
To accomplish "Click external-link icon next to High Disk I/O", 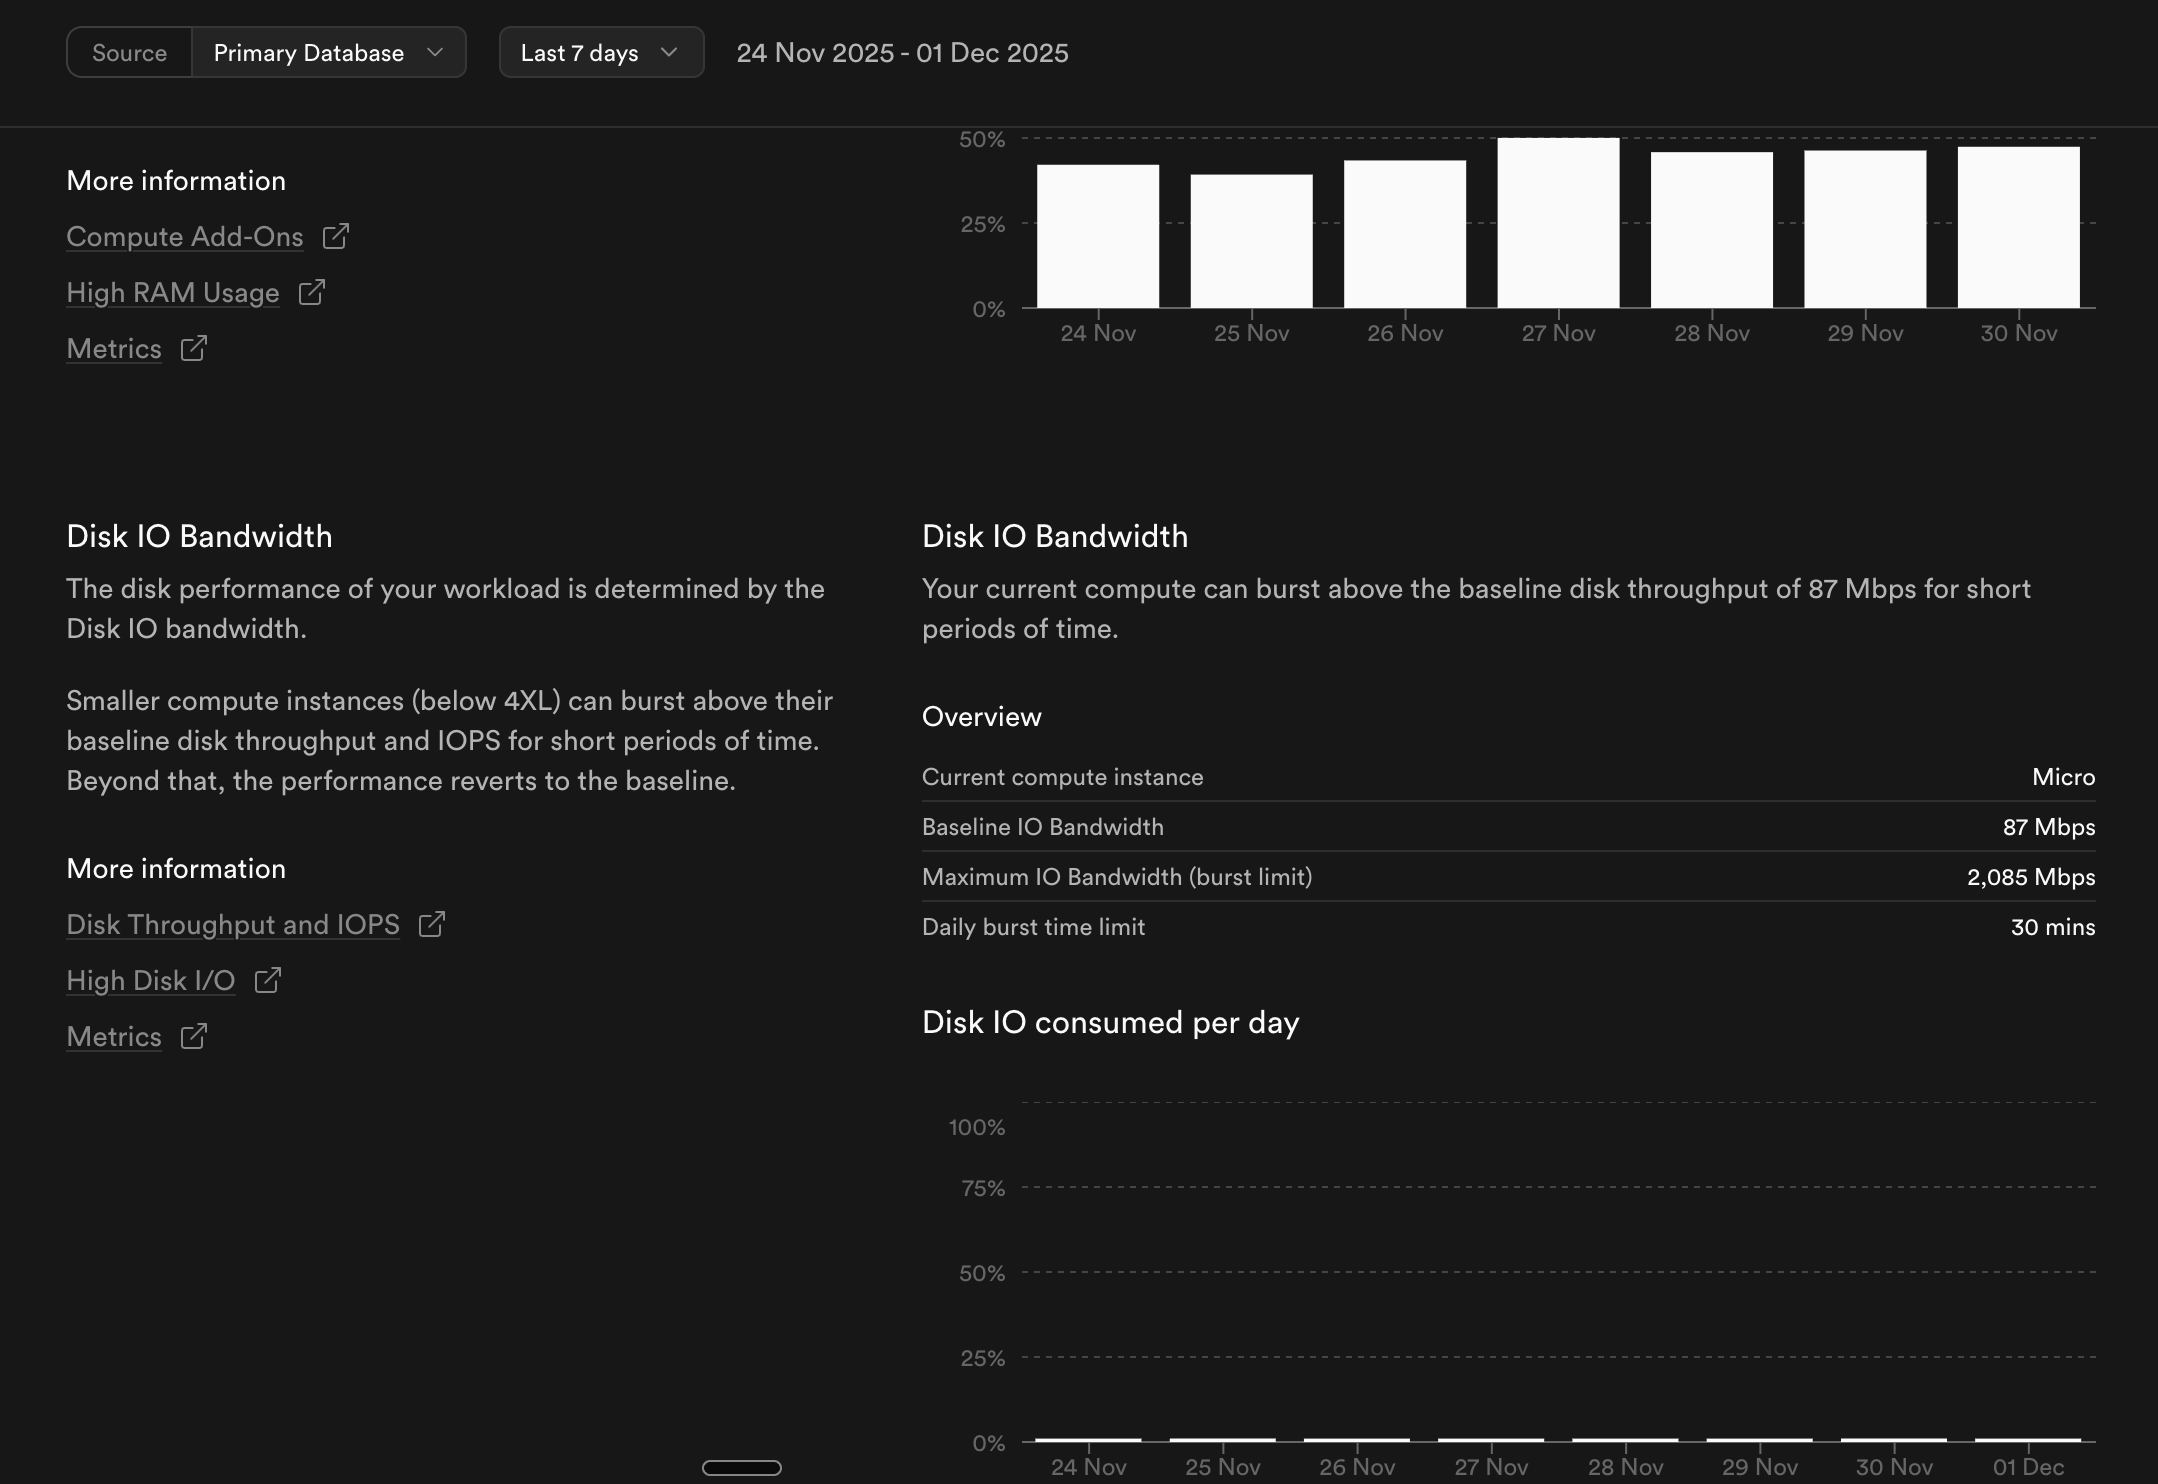I will click(267, 980).
